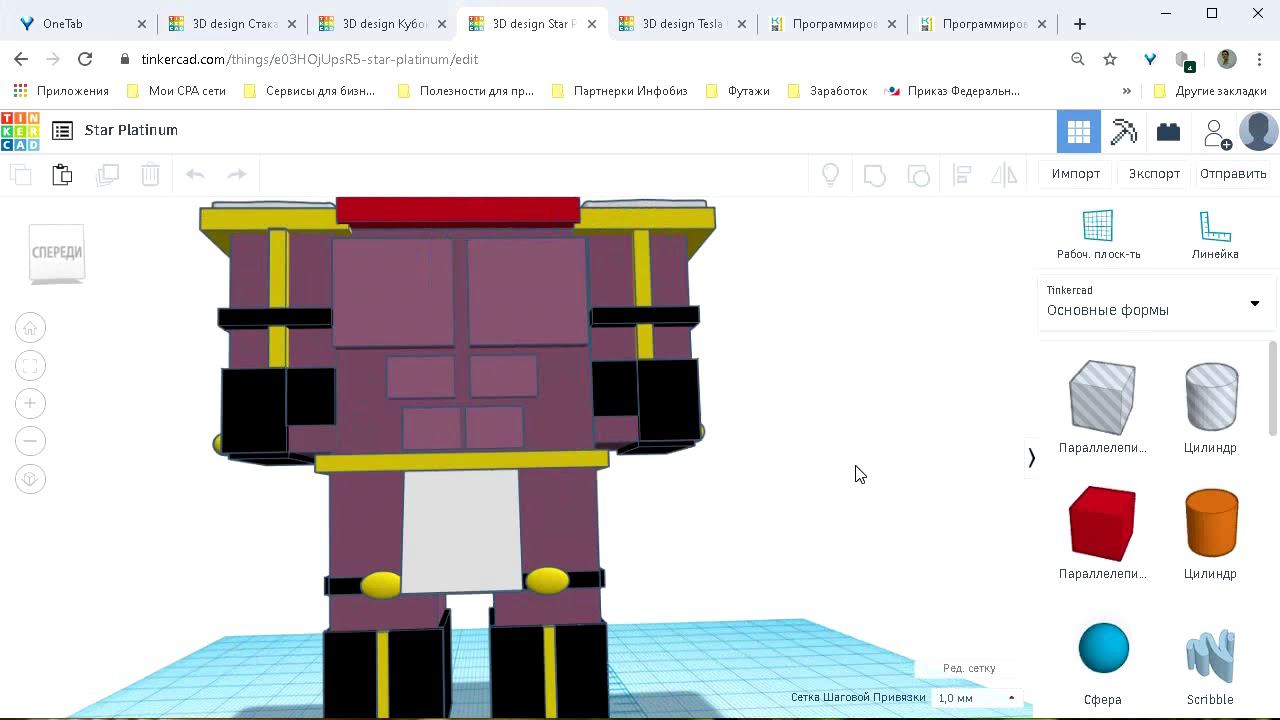Click the Tinkercad logo
The image size is (1280, 720).
point(20,131)
